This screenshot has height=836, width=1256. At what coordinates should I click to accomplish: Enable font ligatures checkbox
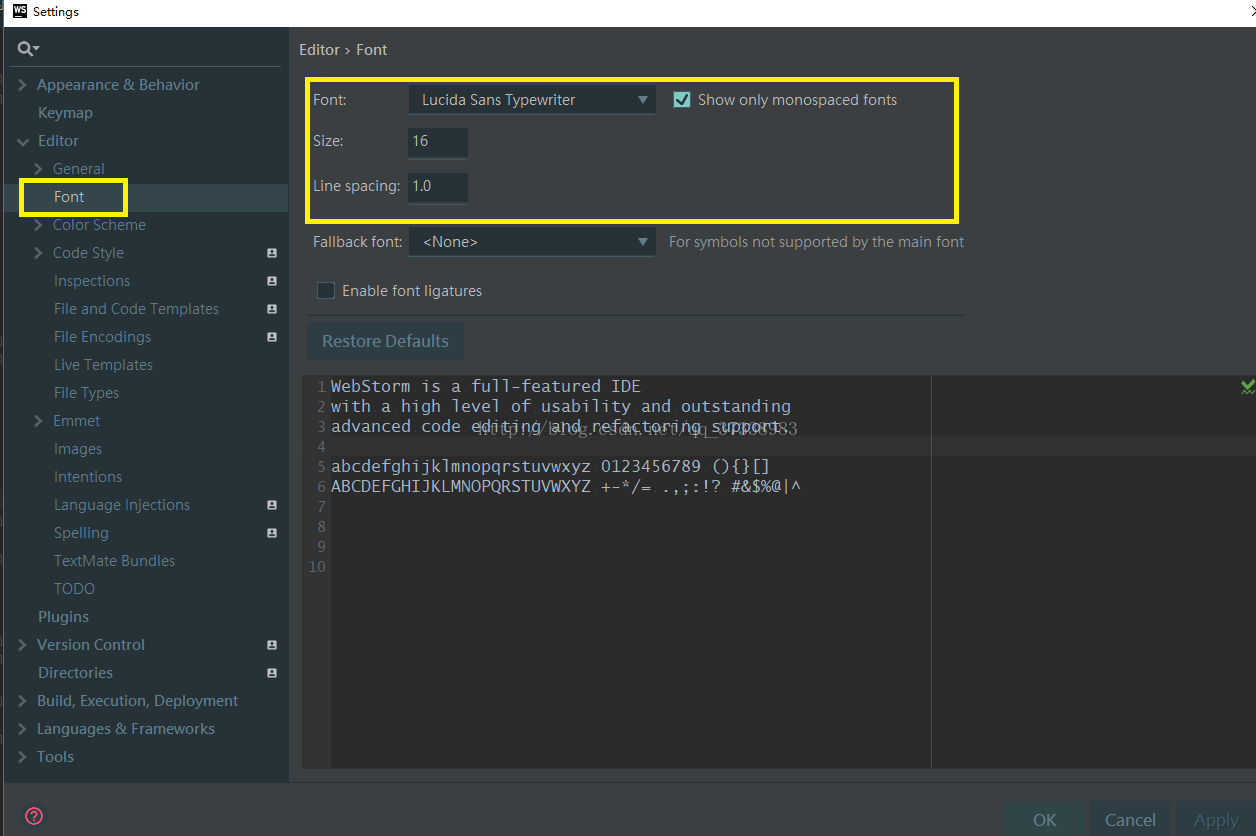(x=326, y=291)
